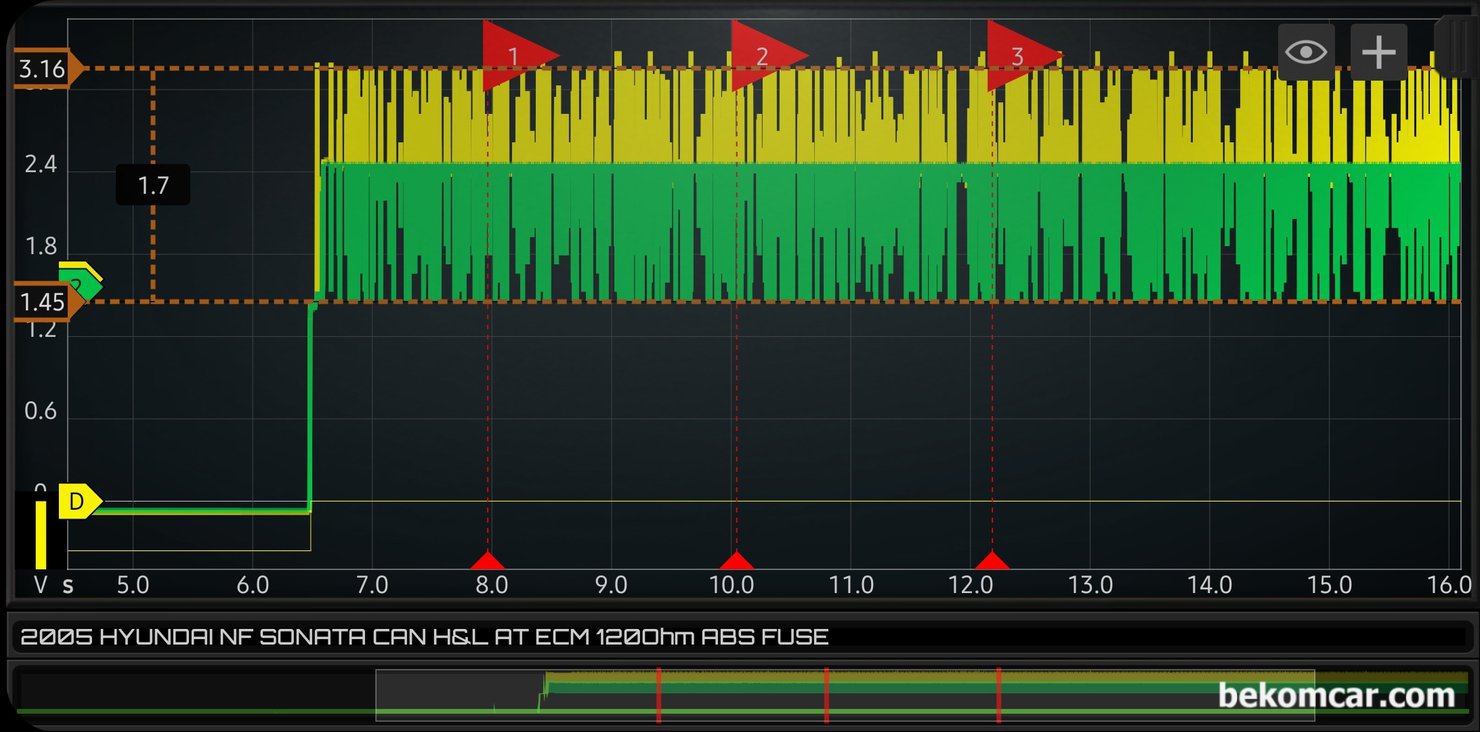Grab the 1.45 lower cursor handle
This screenshot has width=1480, height=732.
(x=49, y=303)
